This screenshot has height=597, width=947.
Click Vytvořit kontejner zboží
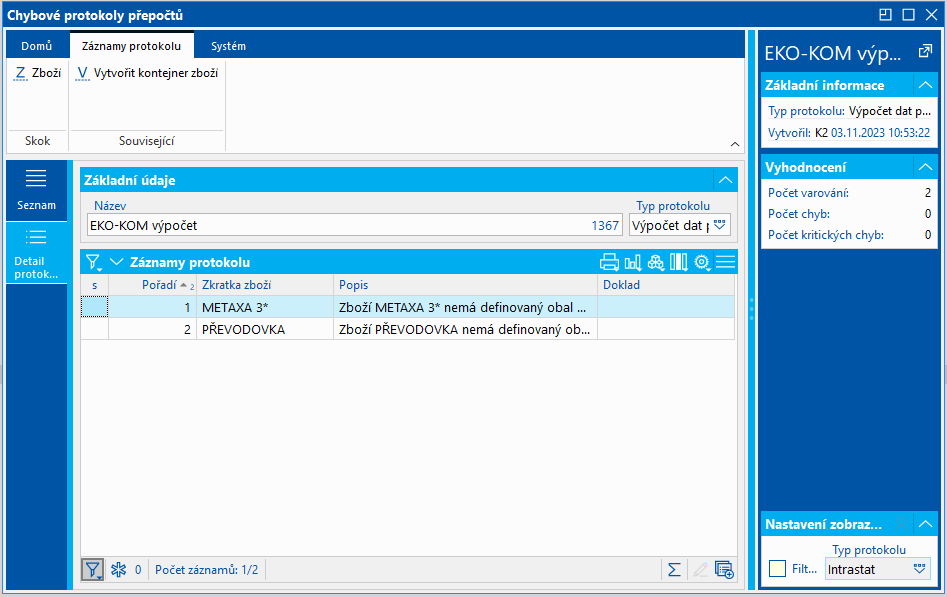[147, 73]
